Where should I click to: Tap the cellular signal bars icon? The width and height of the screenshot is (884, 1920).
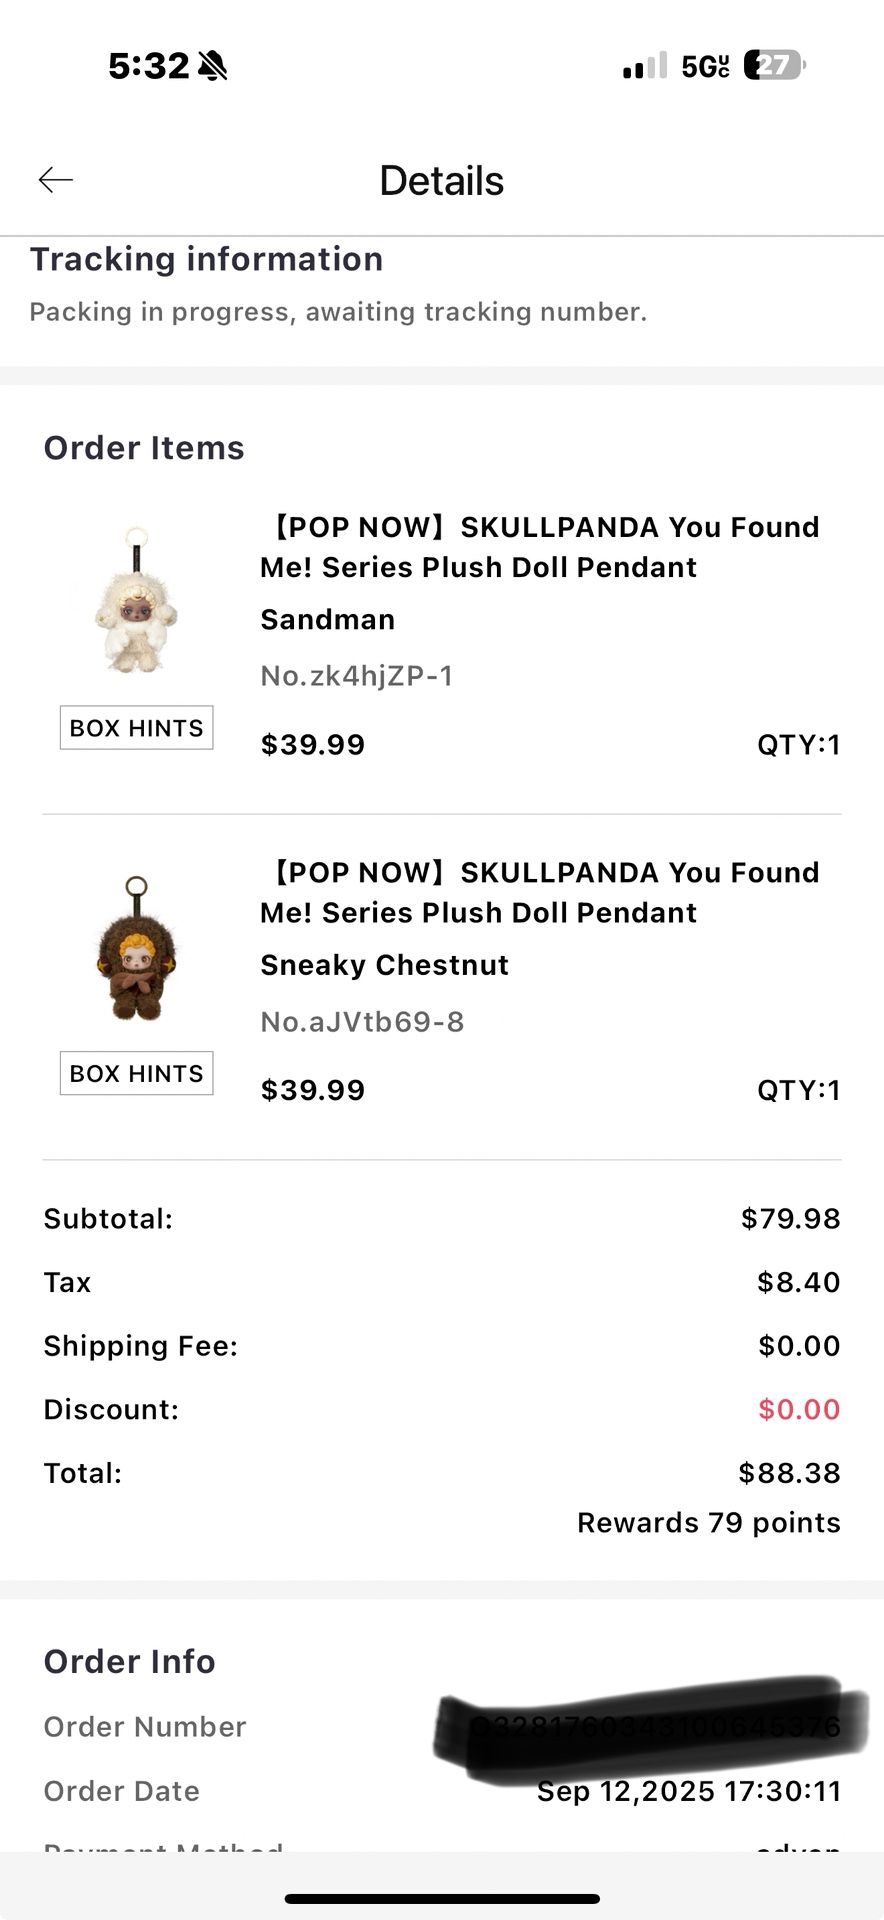click(644, 66)
